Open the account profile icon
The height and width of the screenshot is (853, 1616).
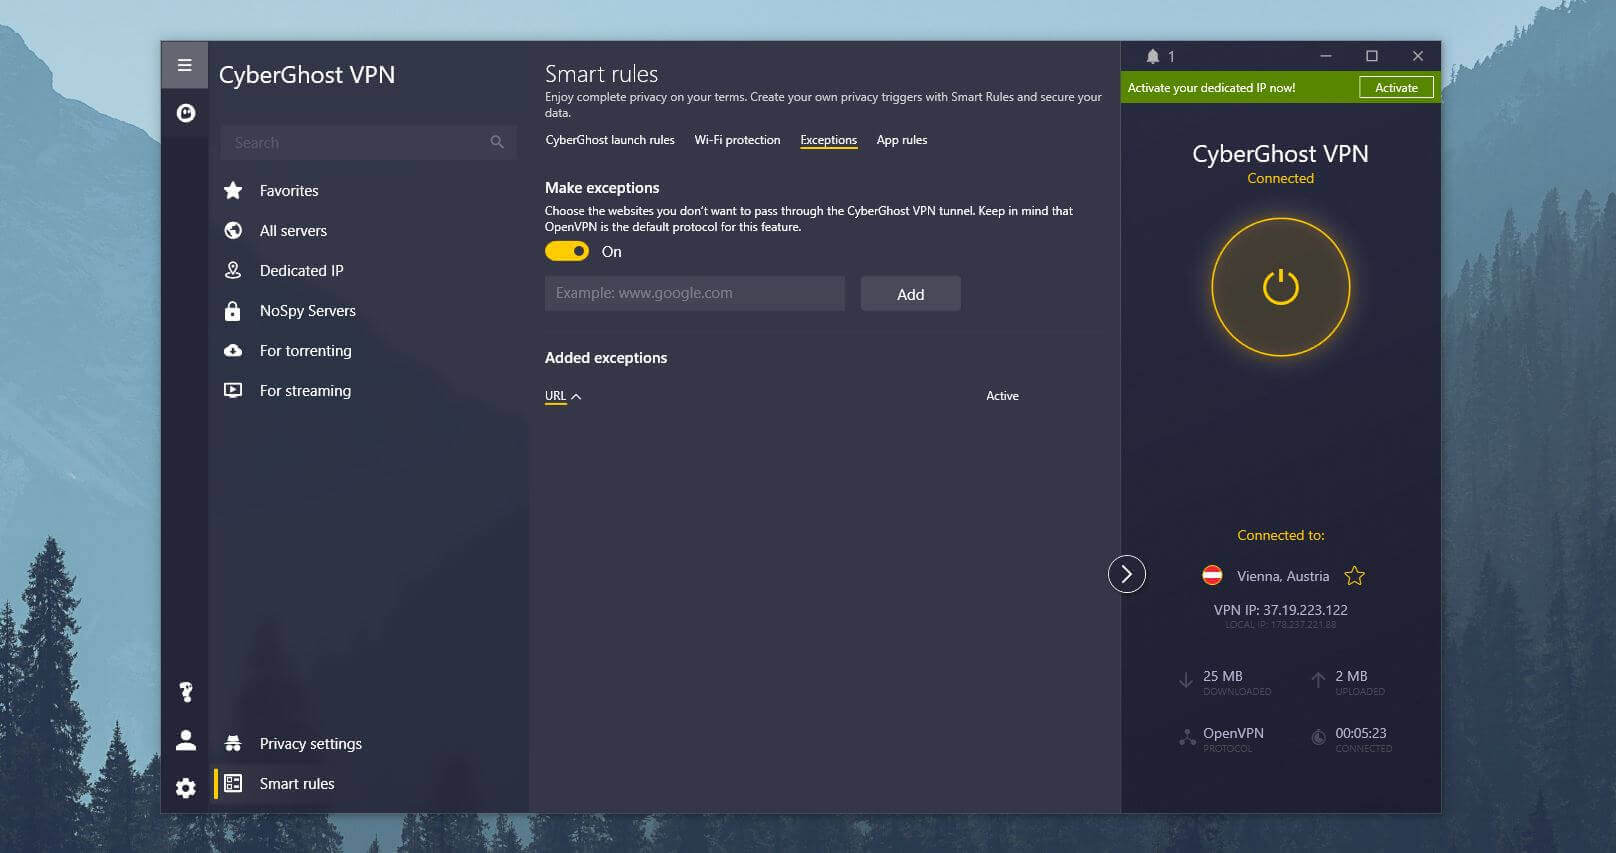pyautogui.click(x=186, y=740)
